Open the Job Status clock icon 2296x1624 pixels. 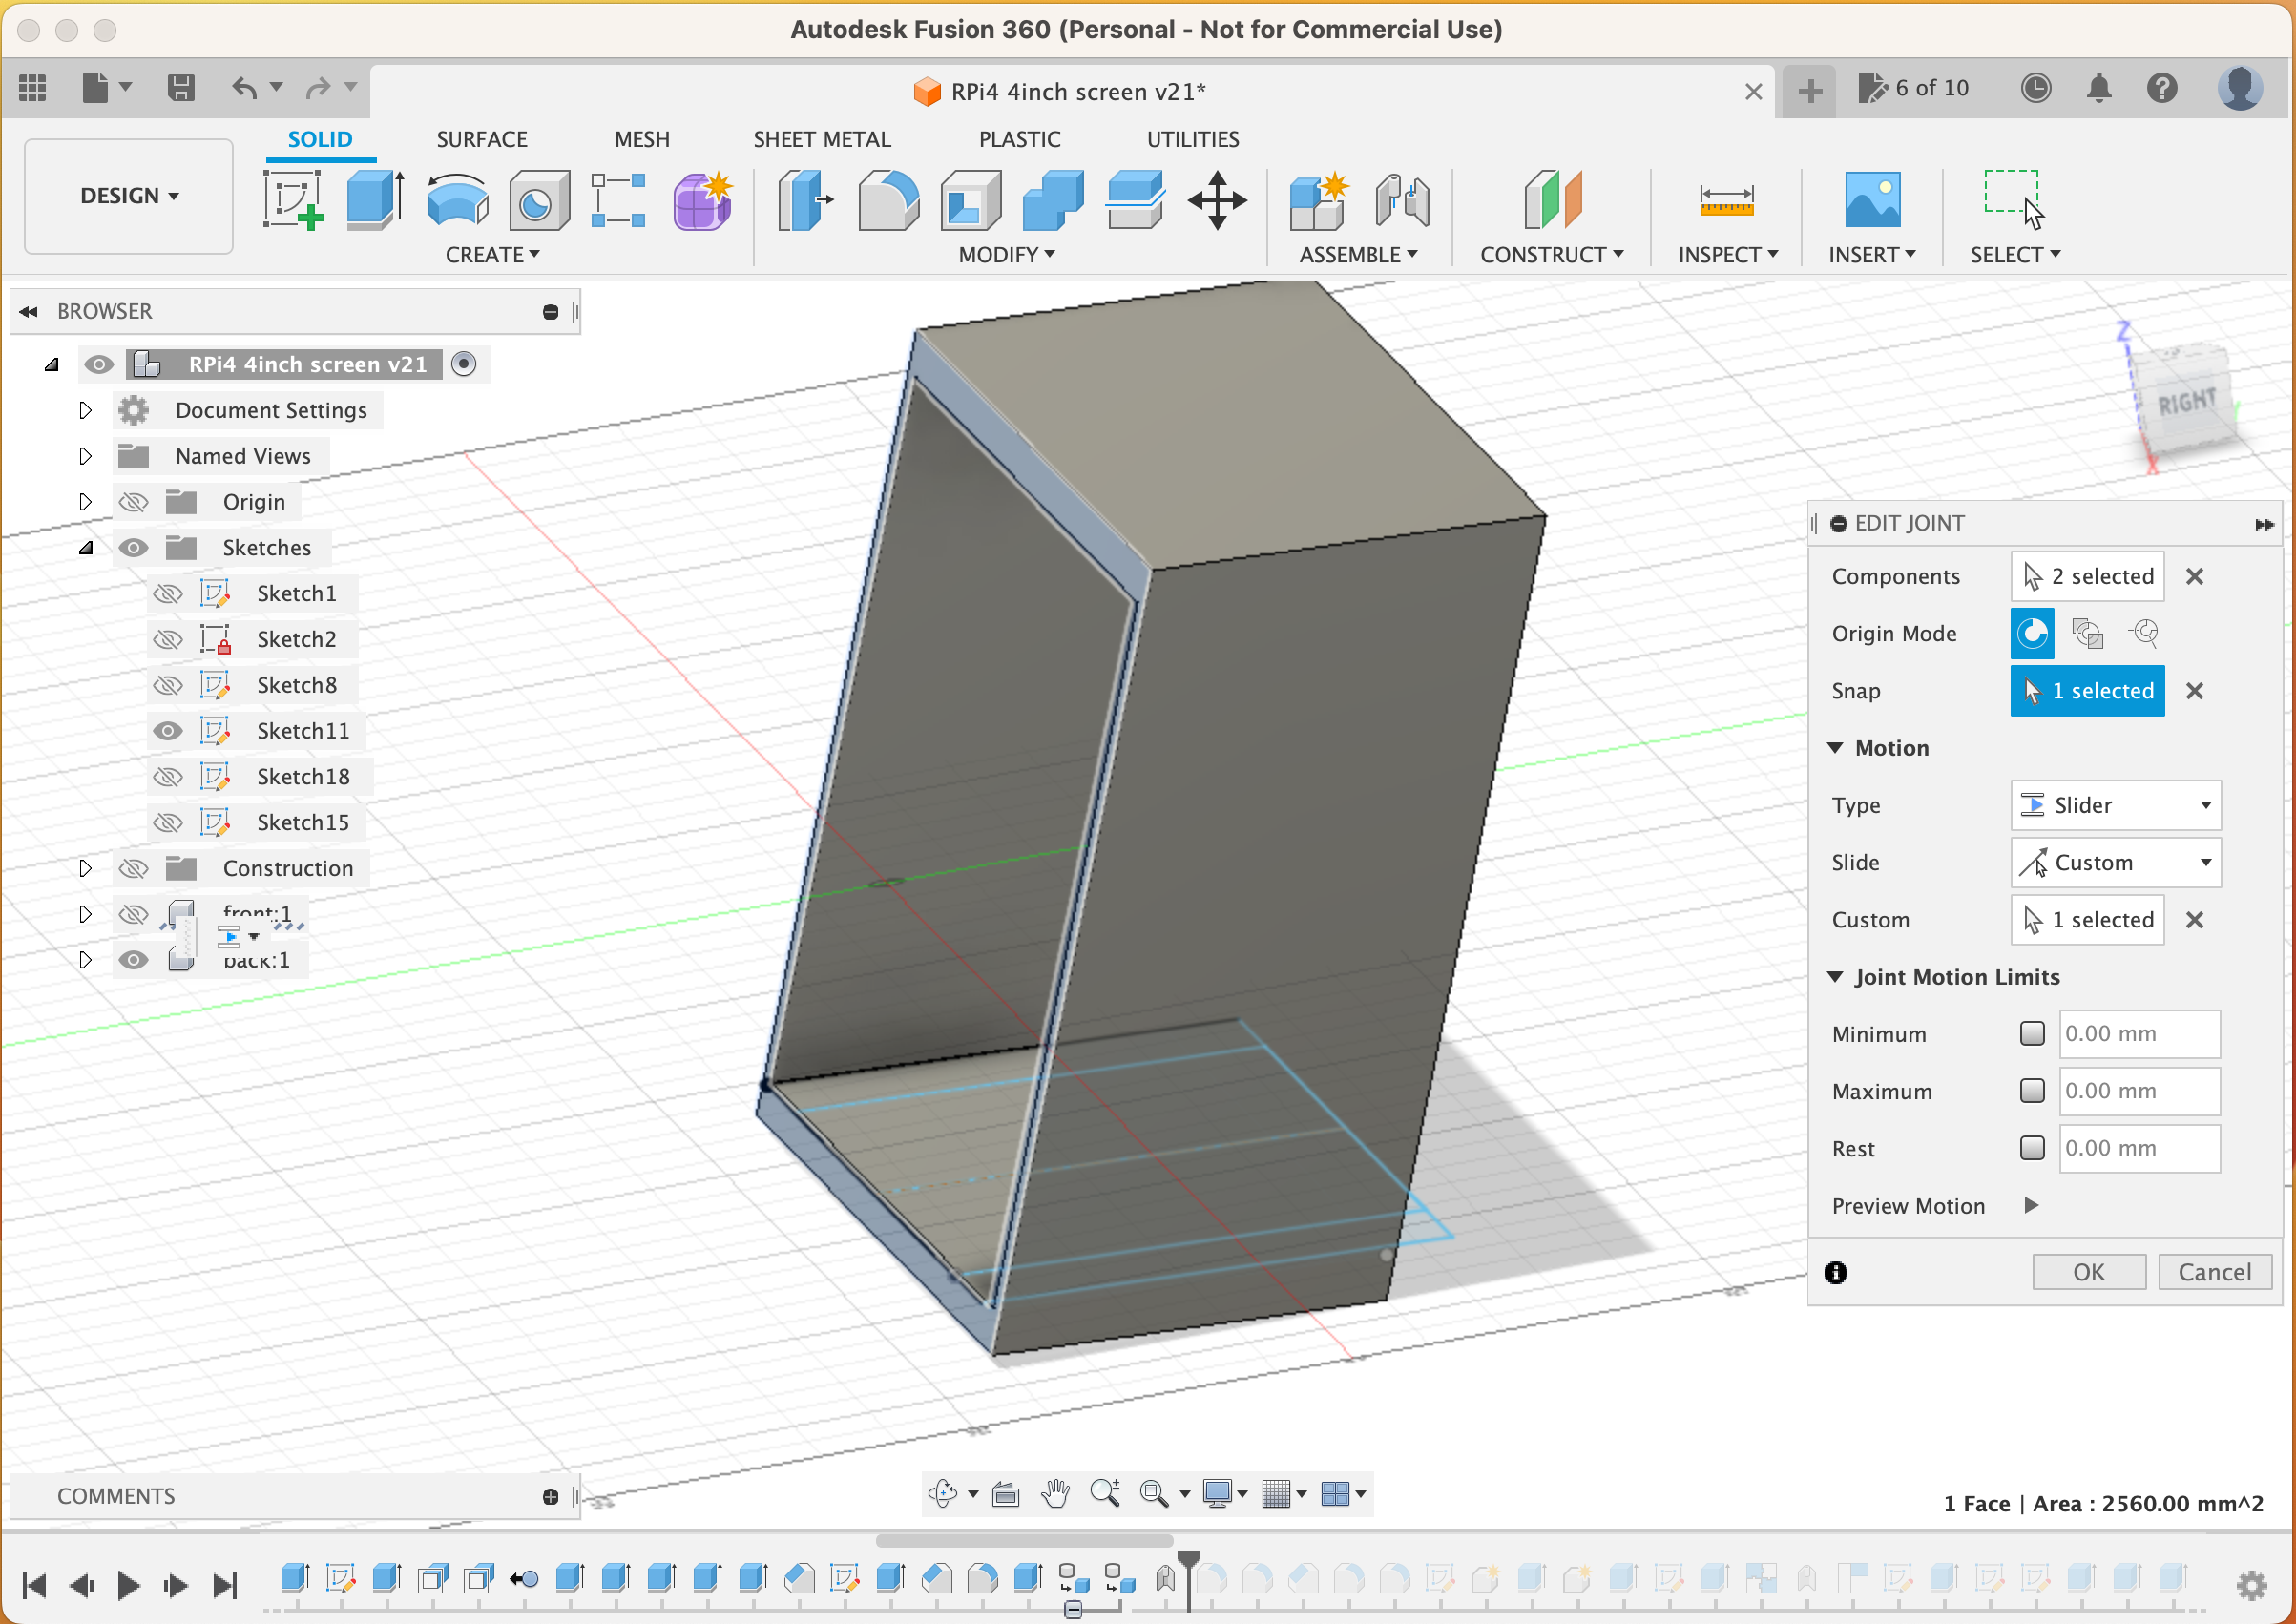click(x=2035, y=88)
